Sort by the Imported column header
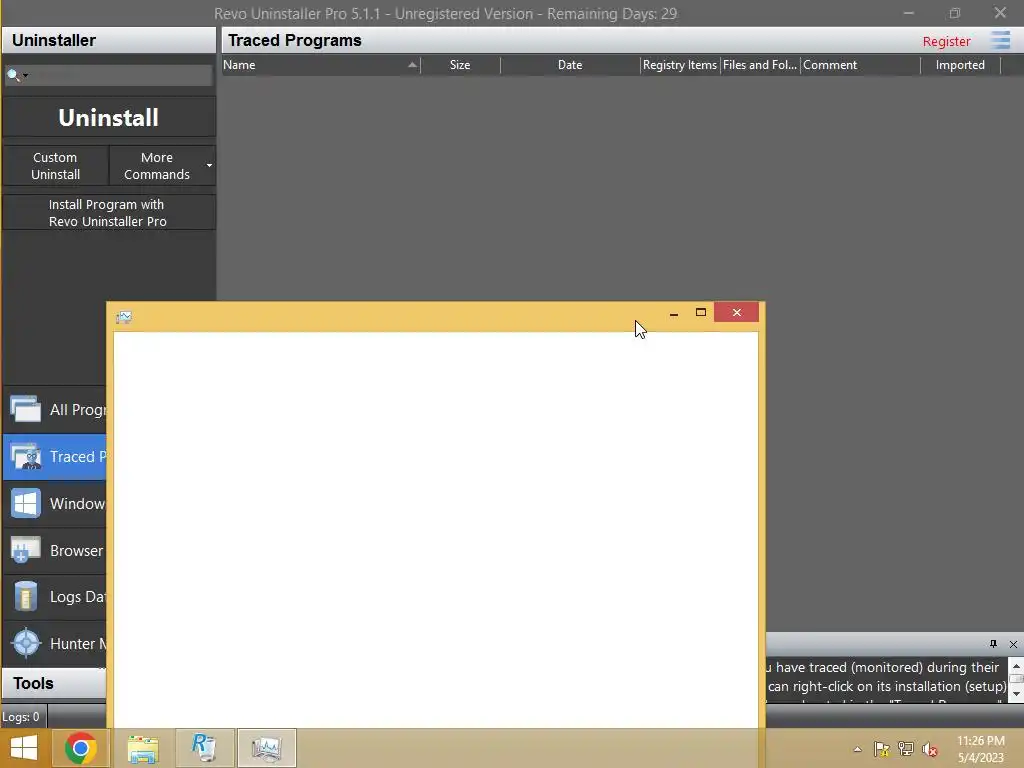1024x768 pixels. [960, 65]
